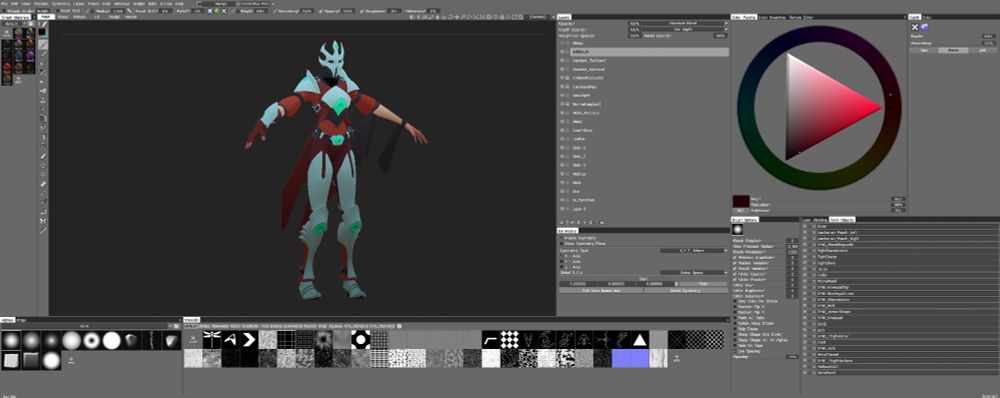
Task: Toggle the Show Symmetry Plane checkbox
Action: pyautogui.click(x=561, y=243)
